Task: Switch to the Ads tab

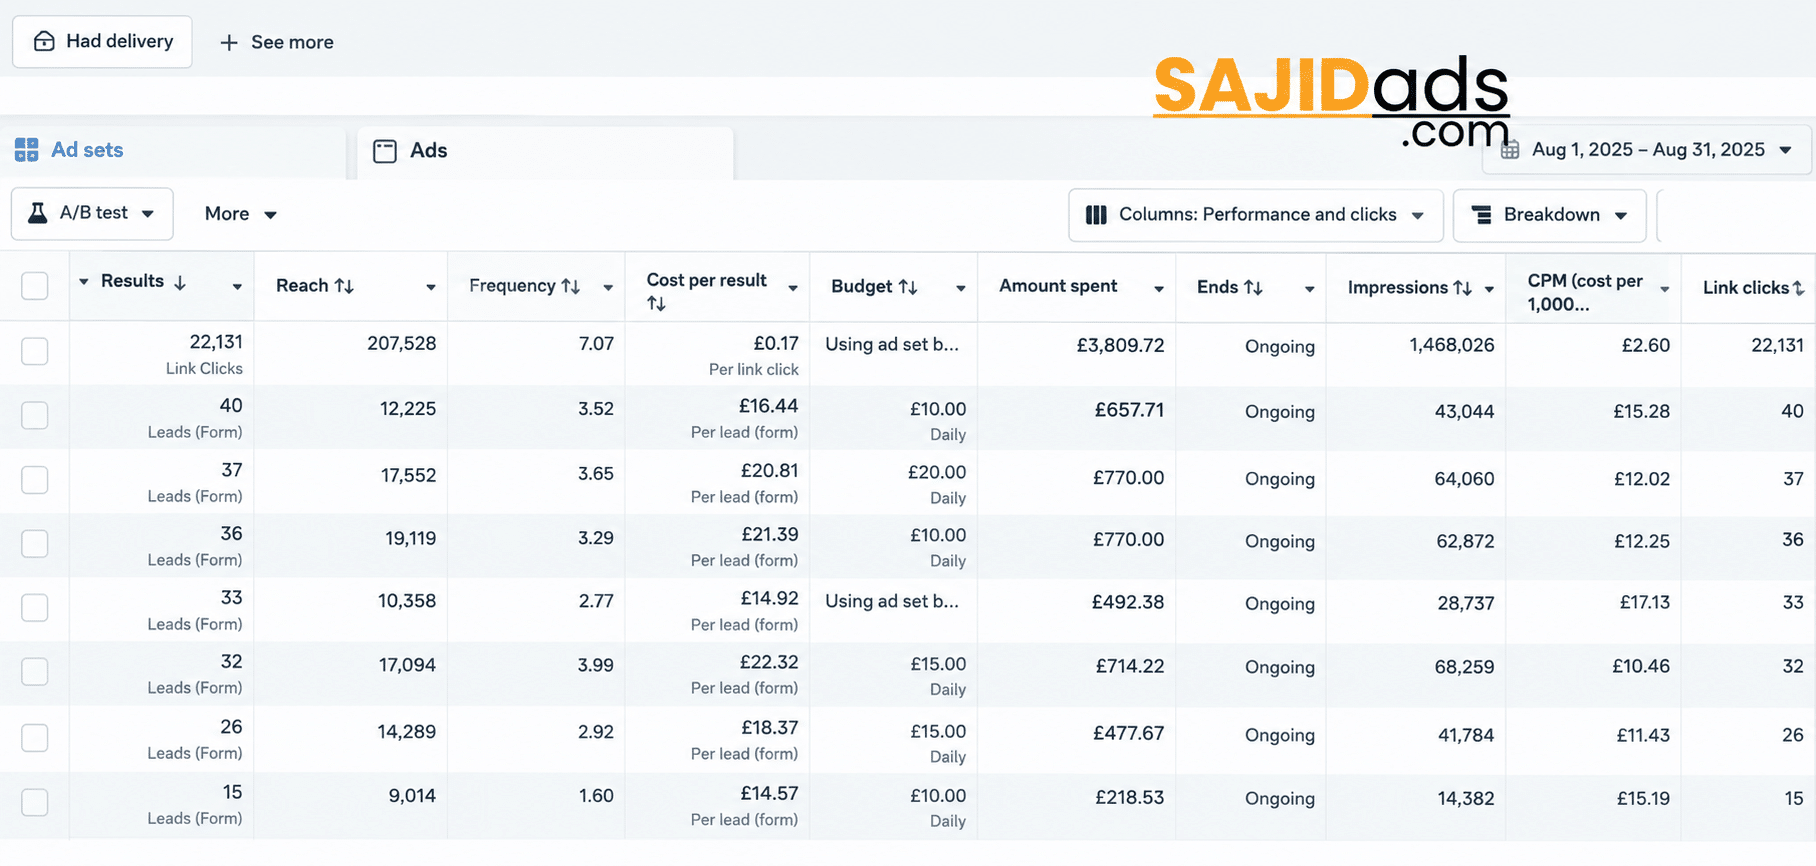Action: tap(545, 152)
